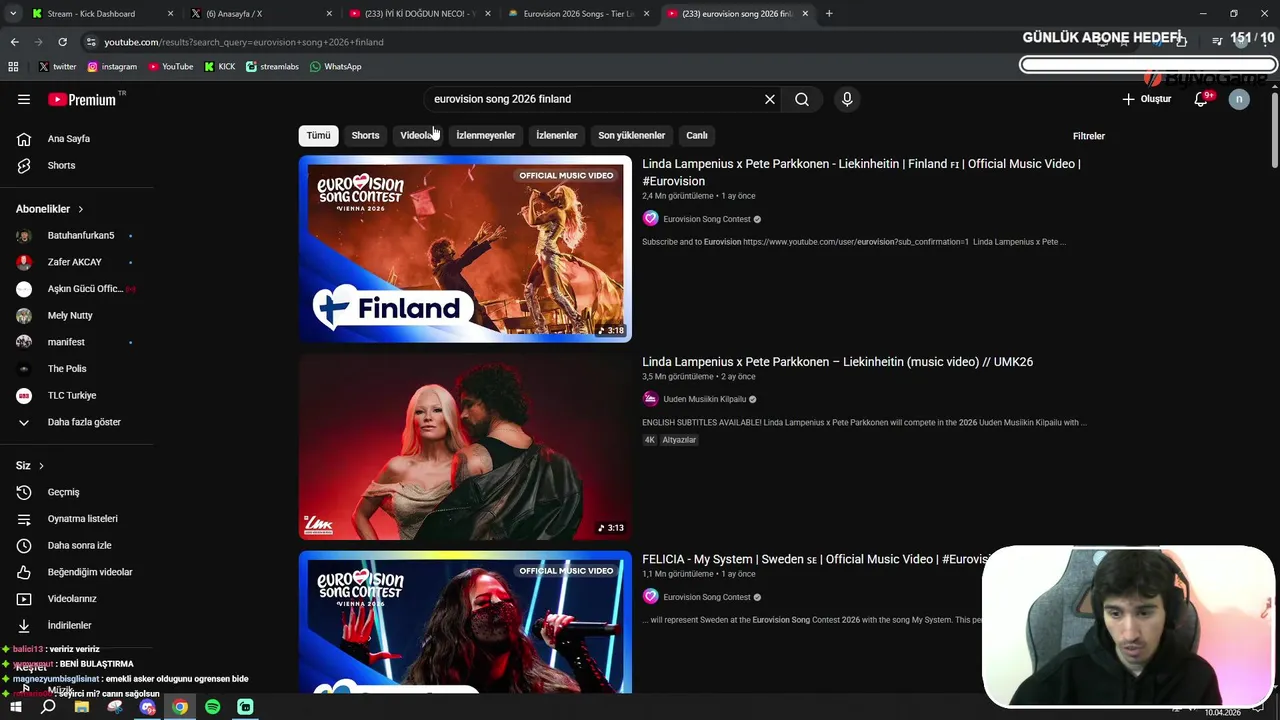Open Daha sonra izle list

(x=77, y=545)
